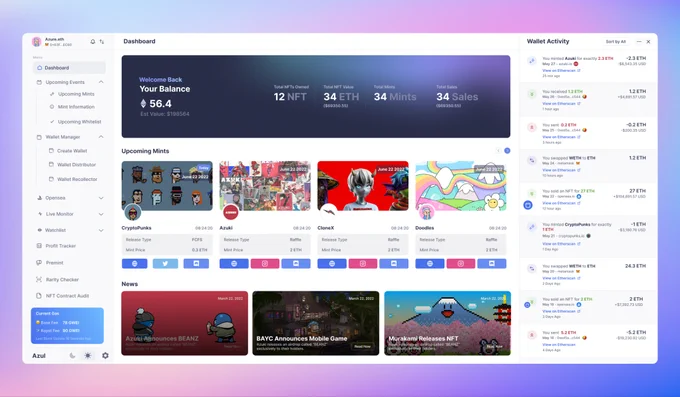
Task: Expand the Opensea section chevron
Action: 101,198
